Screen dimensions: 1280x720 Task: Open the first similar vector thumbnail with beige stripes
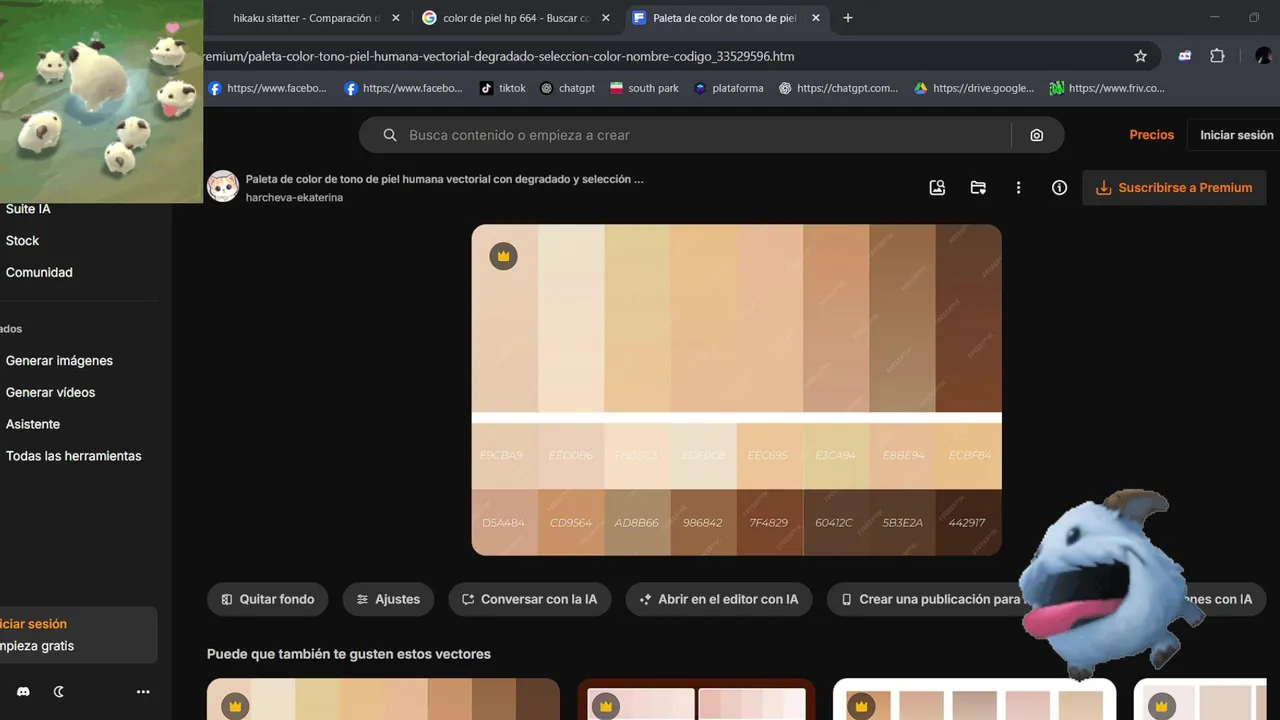[x=383, y=699]
